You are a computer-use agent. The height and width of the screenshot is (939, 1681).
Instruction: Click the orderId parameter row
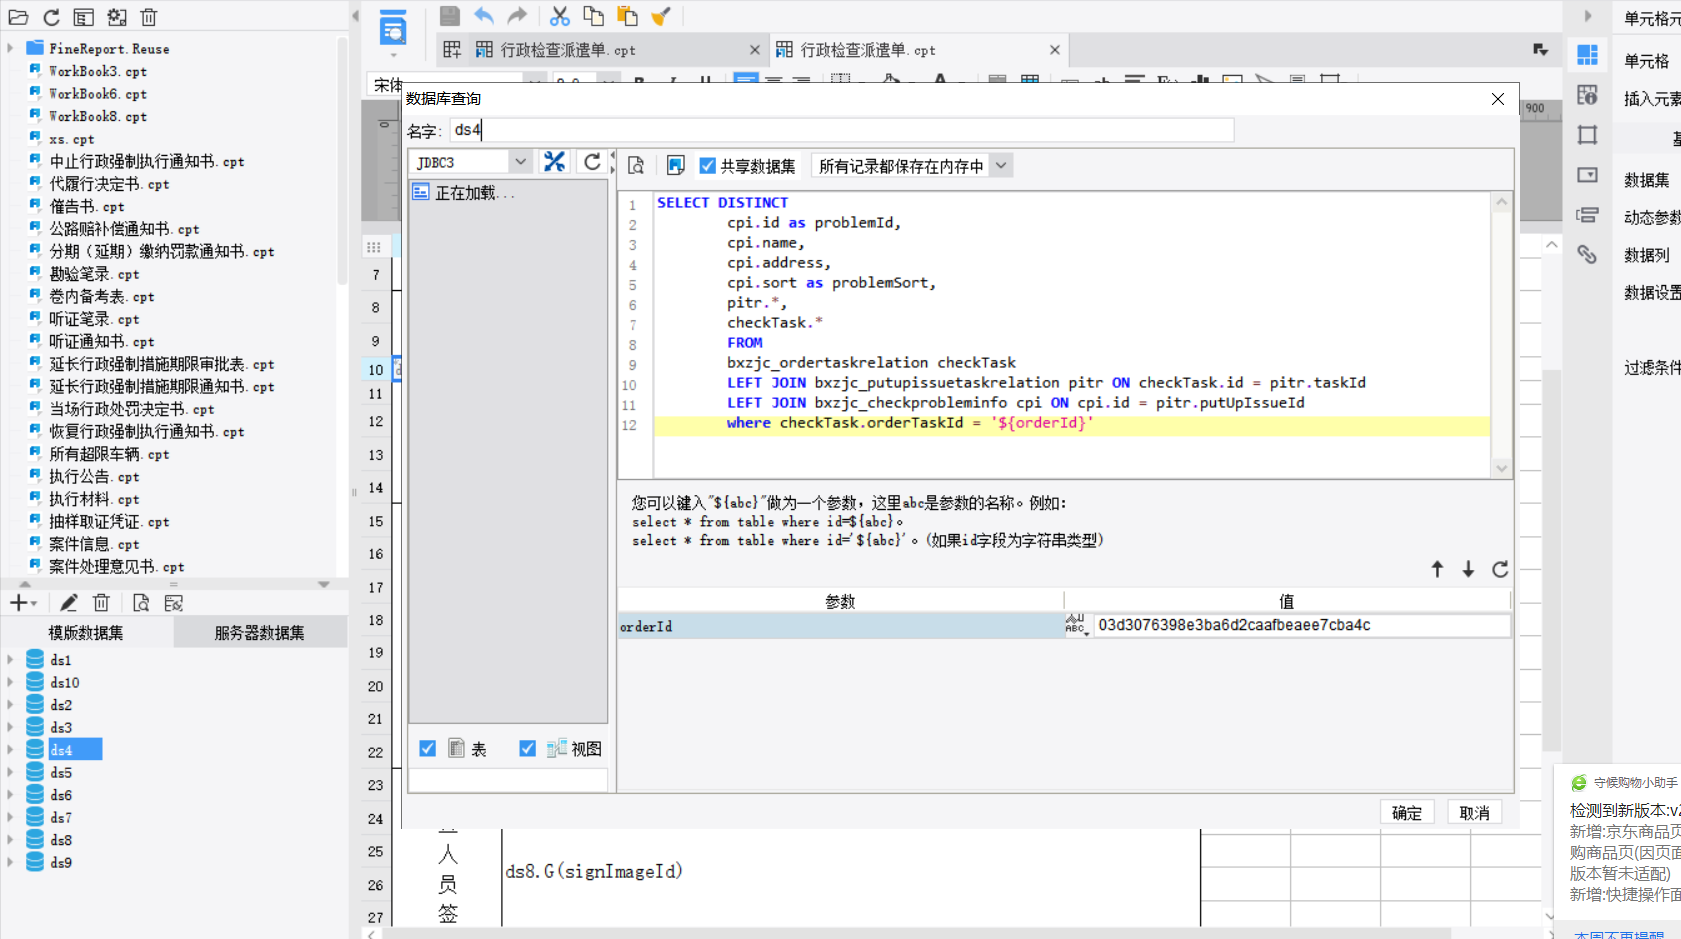[840, 626]
